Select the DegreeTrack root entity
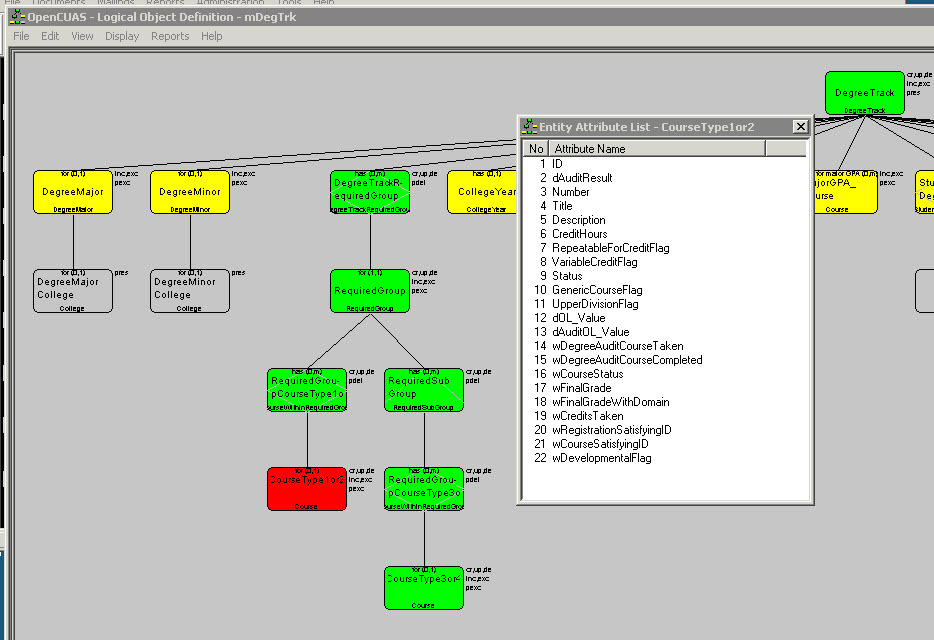 point(864,93)
